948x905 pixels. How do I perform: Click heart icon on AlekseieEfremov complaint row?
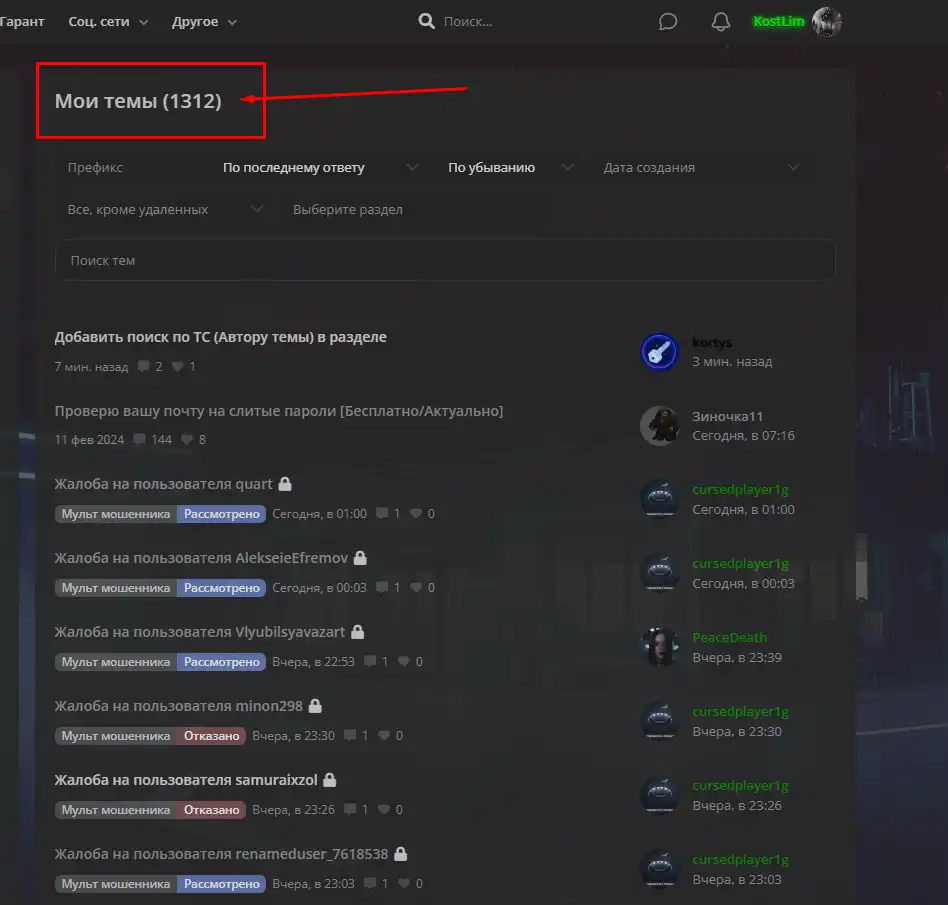pos(416,587)
